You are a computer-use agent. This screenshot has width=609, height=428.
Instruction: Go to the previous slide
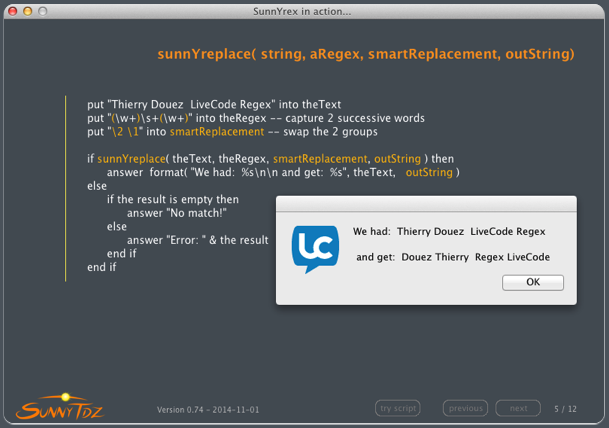[465, 408]
